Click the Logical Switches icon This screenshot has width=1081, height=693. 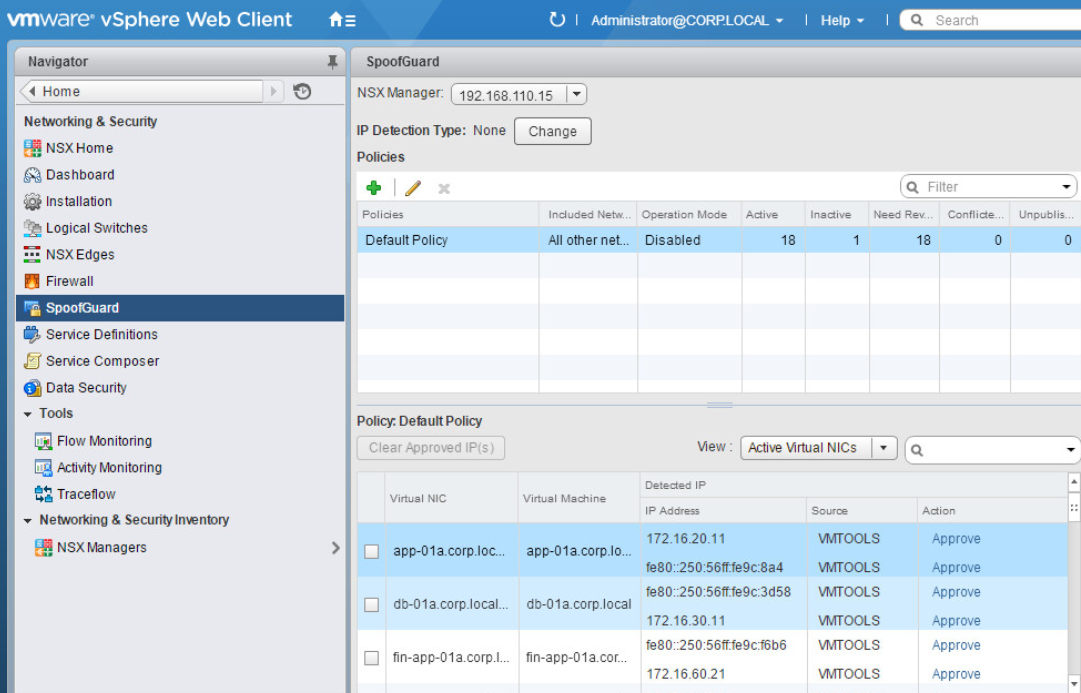(x=32, y=228)
